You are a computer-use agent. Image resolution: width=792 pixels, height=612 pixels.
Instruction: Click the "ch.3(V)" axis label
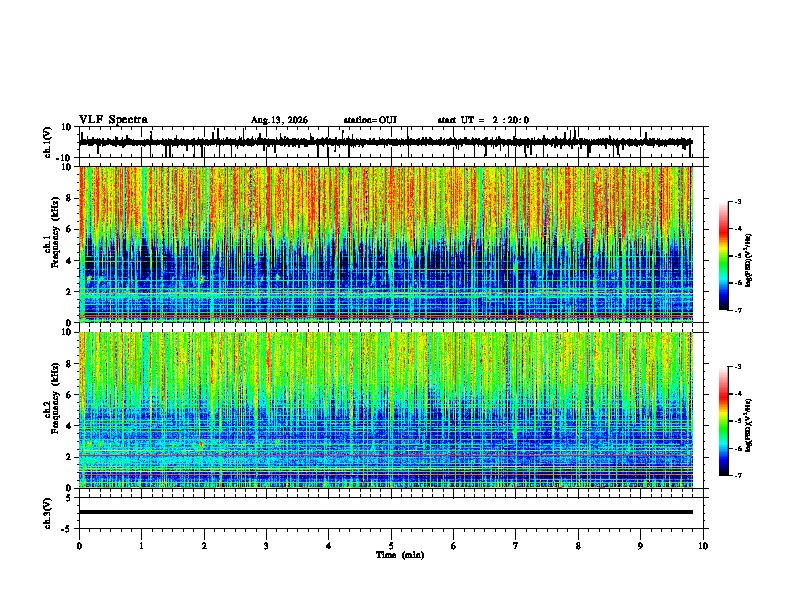48,513
